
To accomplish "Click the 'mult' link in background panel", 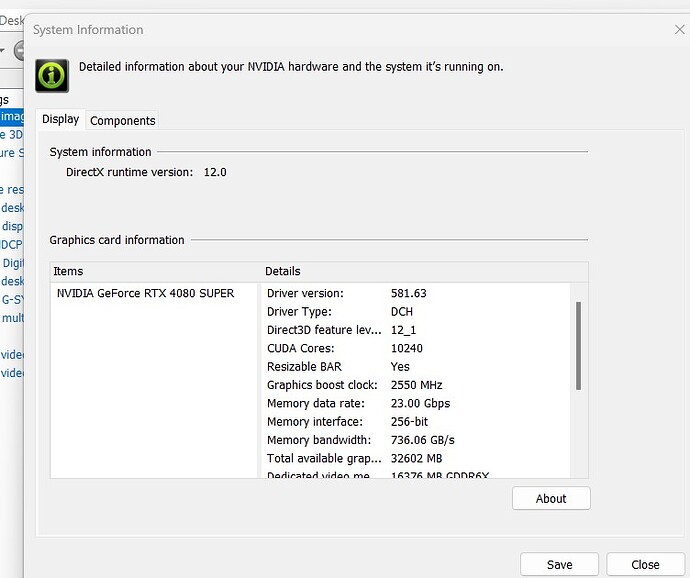I will point(13,318).
